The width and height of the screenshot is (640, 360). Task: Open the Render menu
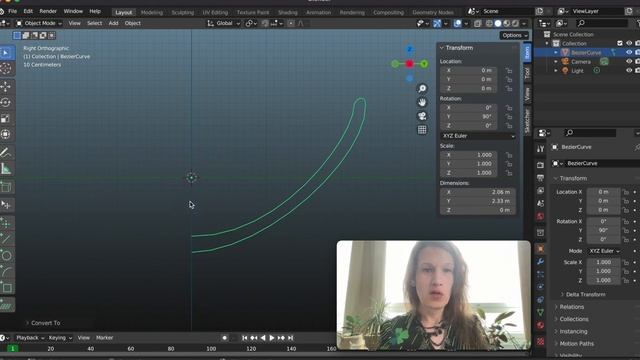click(48, 11)
